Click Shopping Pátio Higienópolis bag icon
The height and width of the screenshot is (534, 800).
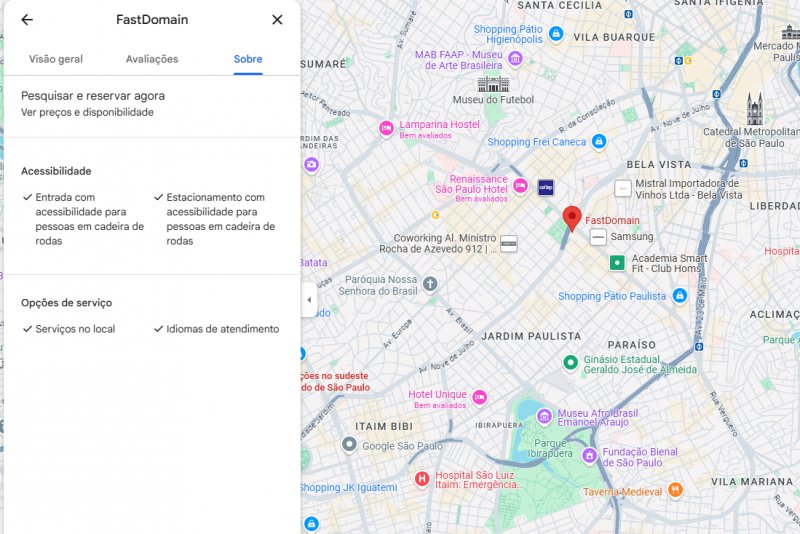pos(556,34)
